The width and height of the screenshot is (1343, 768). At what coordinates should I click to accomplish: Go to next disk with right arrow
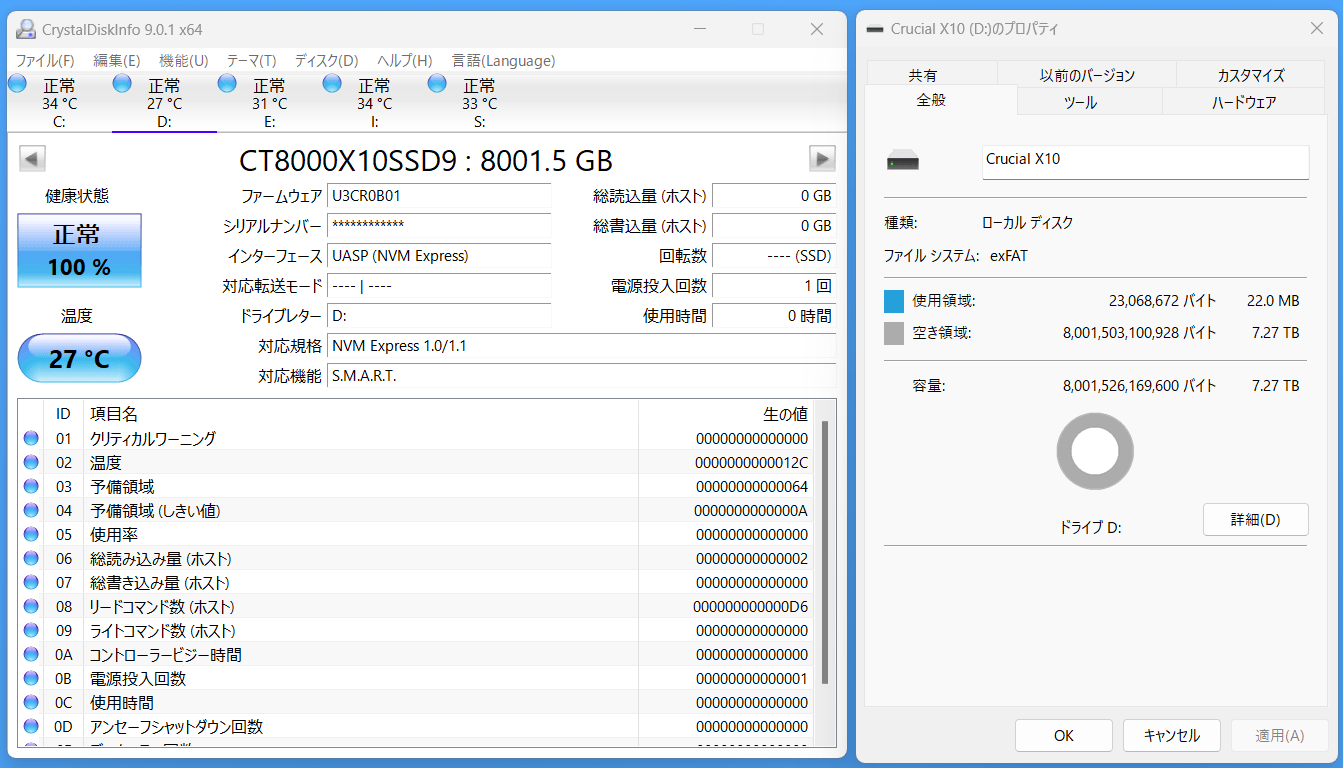point(822,158)
